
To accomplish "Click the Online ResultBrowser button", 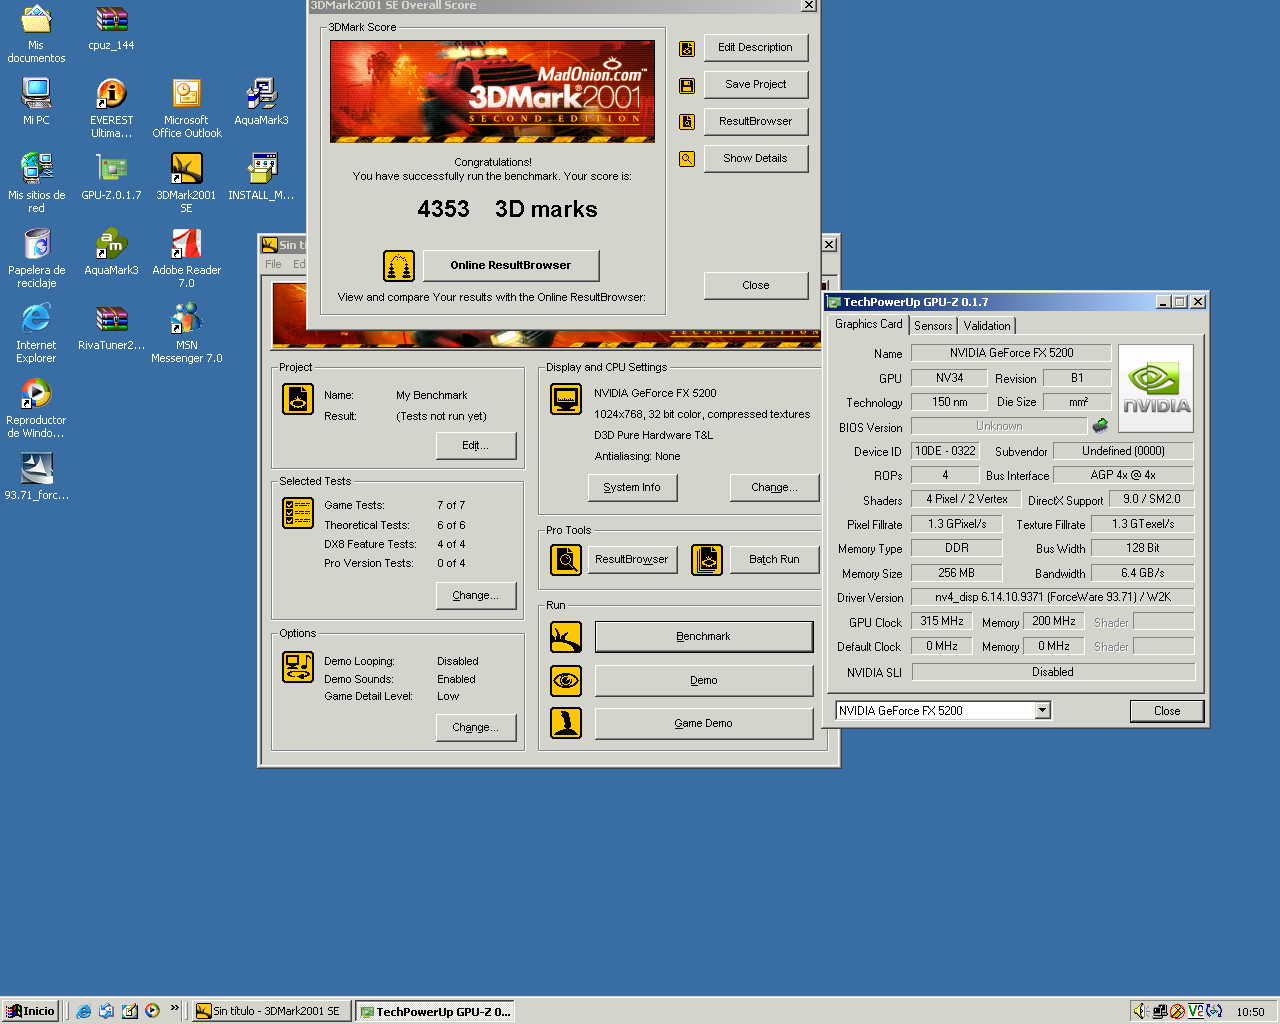I will point(511,266).
